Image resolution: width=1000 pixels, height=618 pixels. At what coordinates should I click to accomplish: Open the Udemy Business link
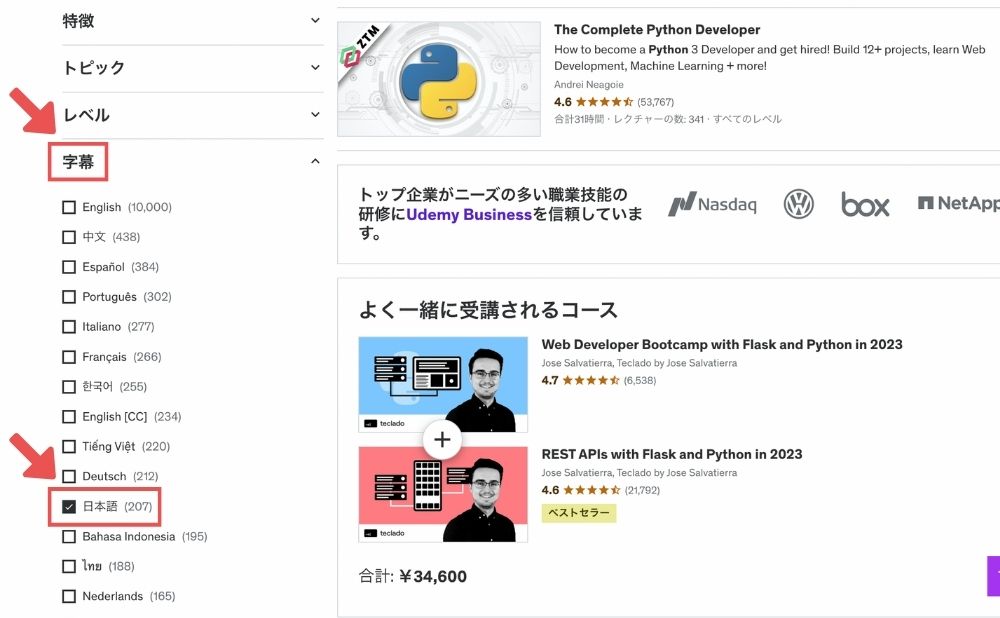[x=469, y=214]
